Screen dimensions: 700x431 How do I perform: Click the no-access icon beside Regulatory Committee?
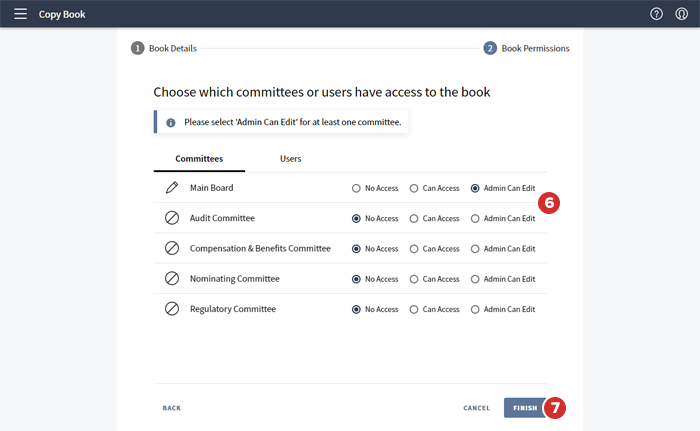click(172, 309)
